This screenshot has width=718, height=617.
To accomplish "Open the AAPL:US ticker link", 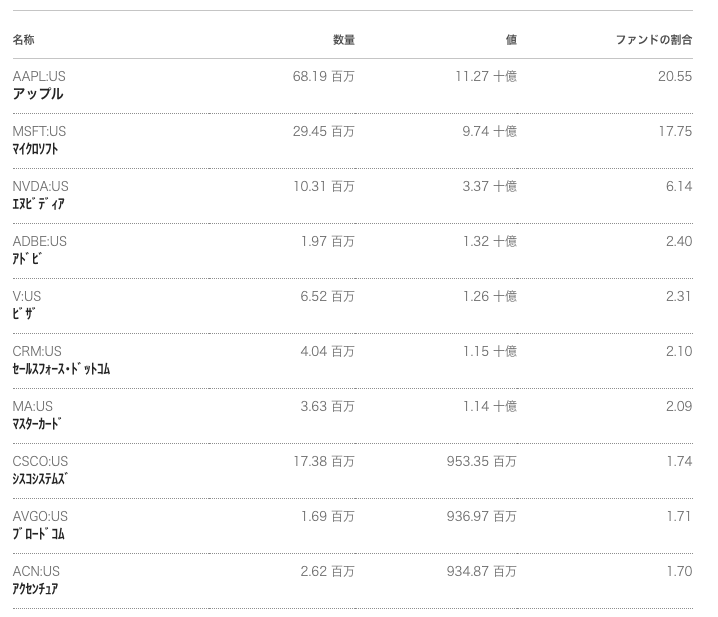I will tap(39, 76).
